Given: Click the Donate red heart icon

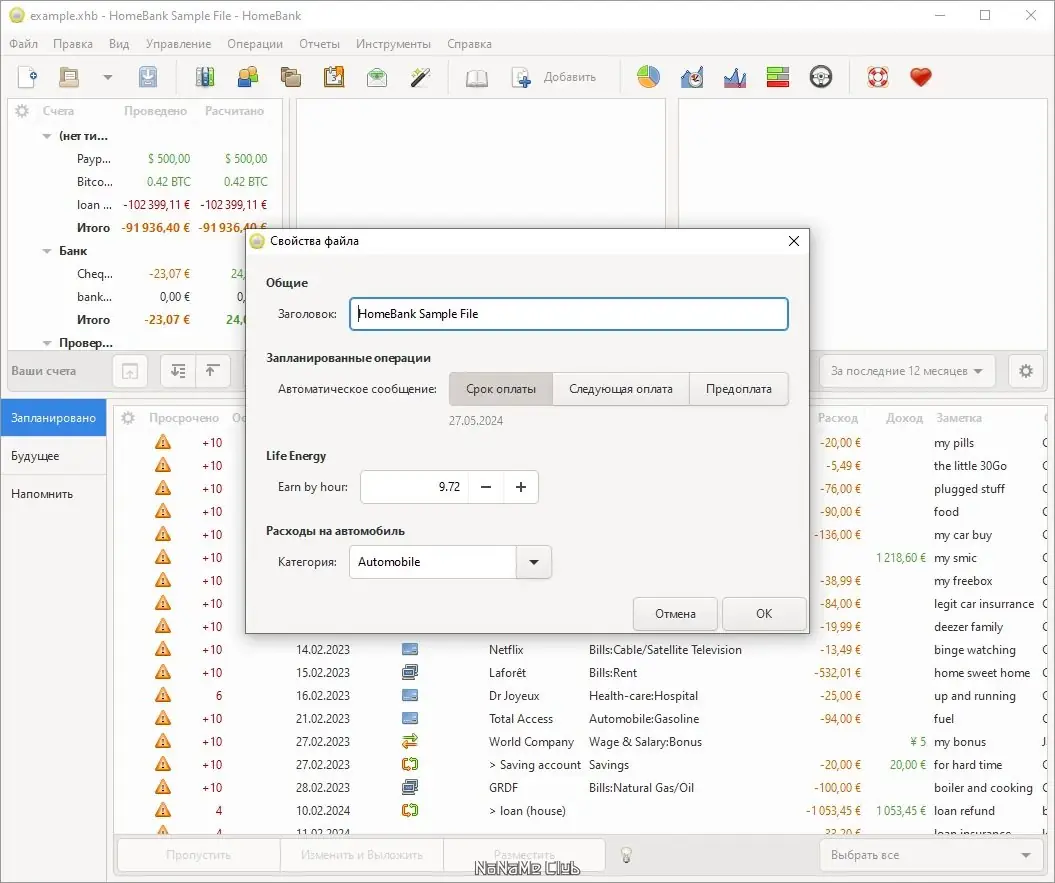Looking at the screenshot, I should point(920,77).
